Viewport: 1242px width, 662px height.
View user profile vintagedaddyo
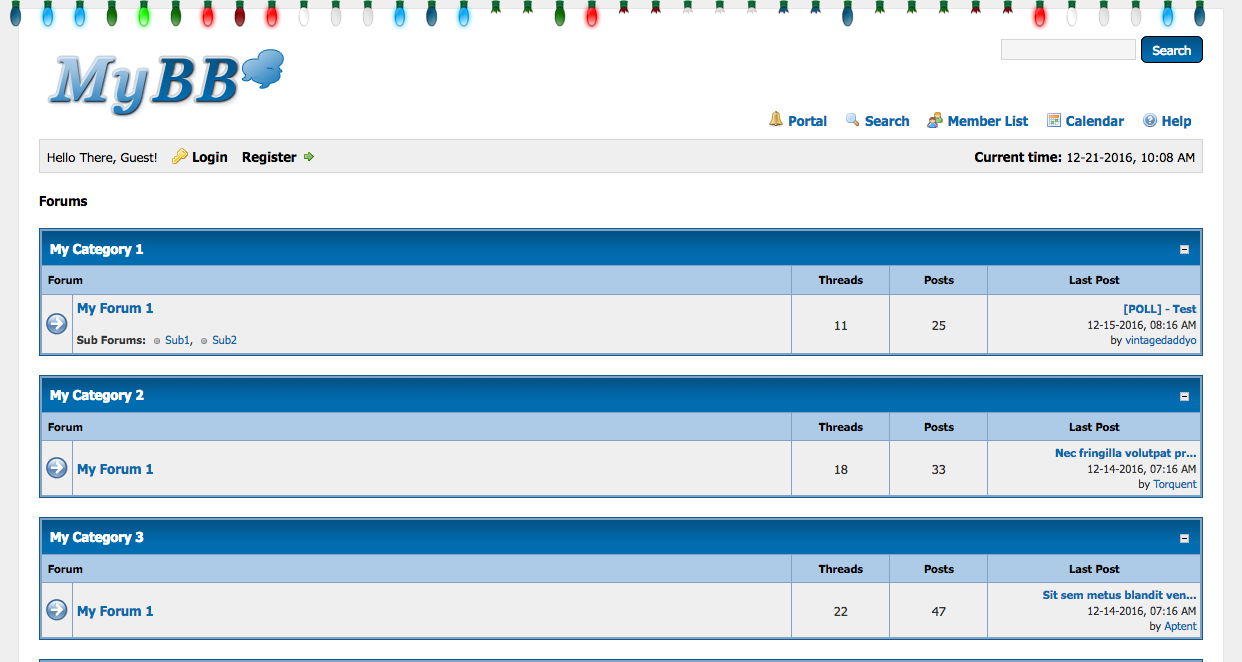point(1160,340)
